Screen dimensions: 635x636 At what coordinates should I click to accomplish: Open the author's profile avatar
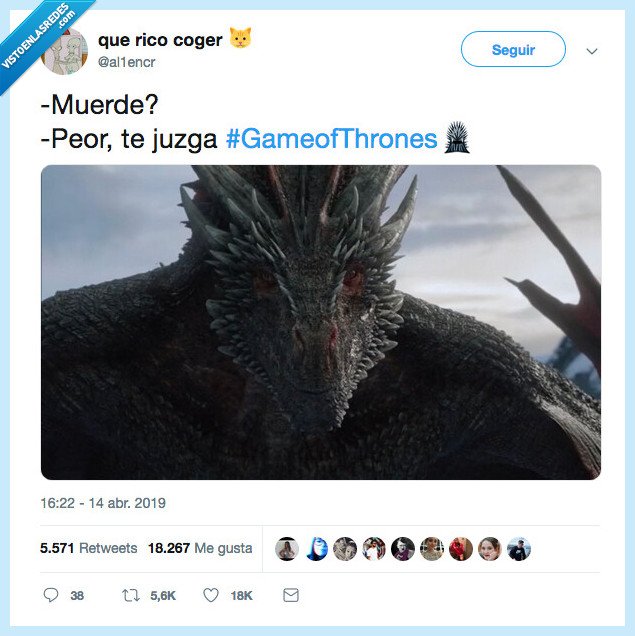click(65, 52)
